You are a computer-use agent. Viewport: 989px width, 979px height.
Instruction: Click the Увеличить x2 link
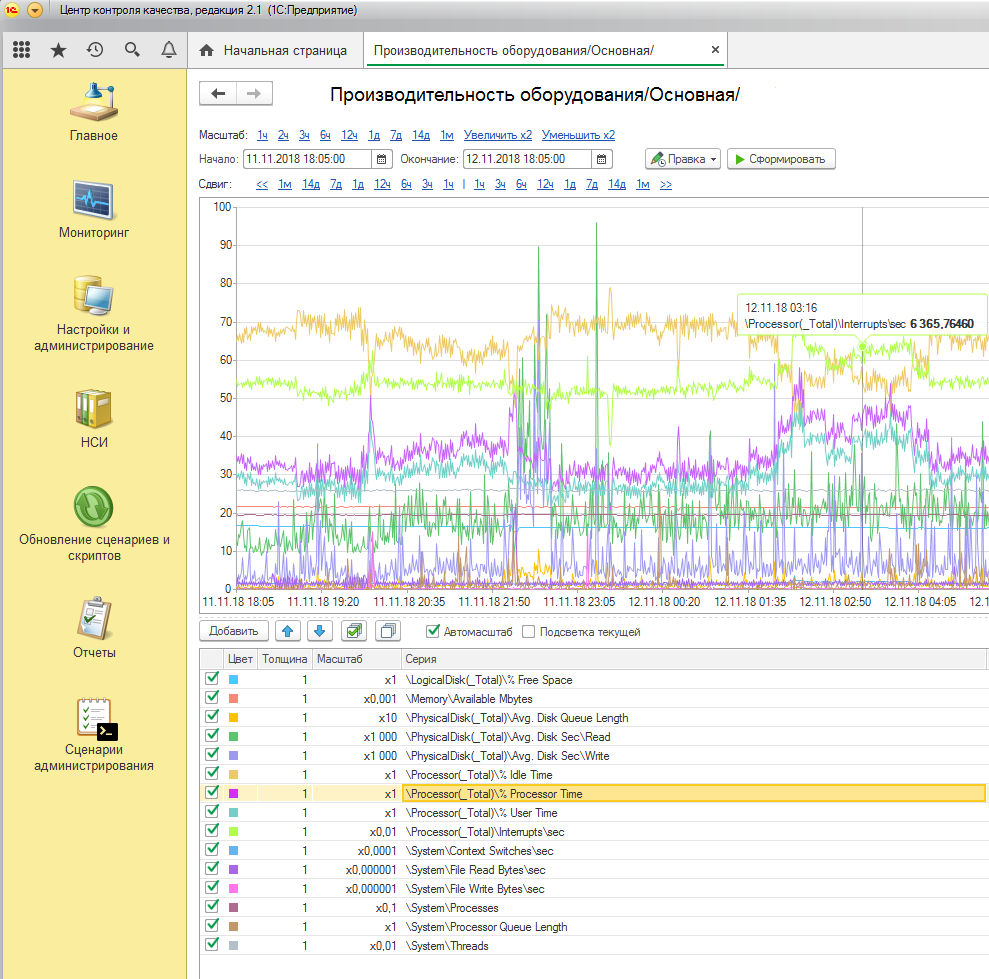pyautogui.click(x=498, y=135)
